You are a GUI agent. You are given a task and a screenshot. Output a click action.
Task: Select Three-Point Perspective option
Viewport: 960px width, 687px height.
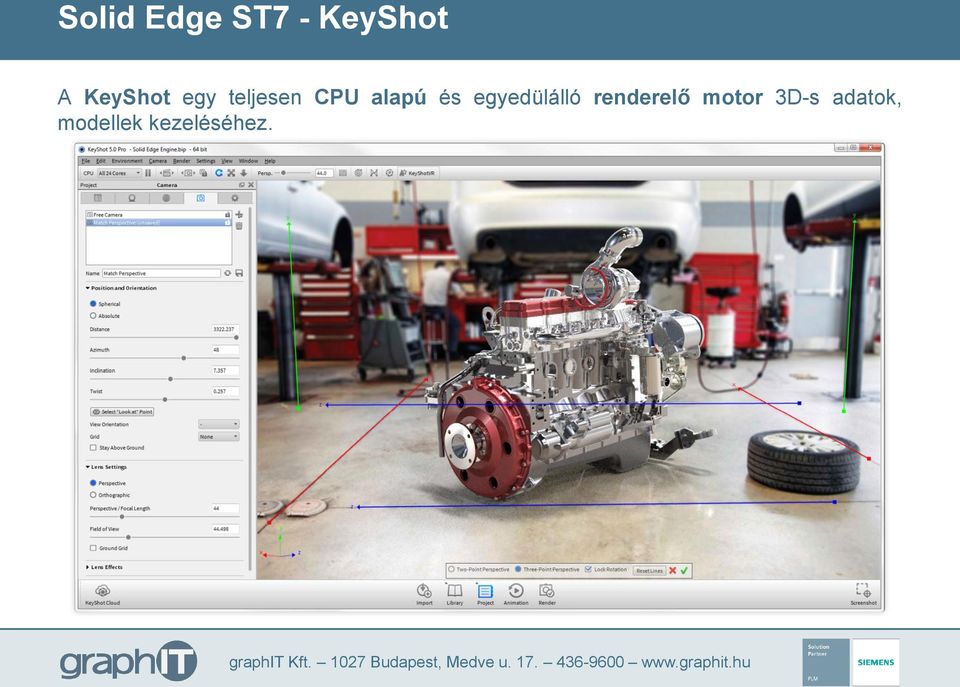(518, 569)
